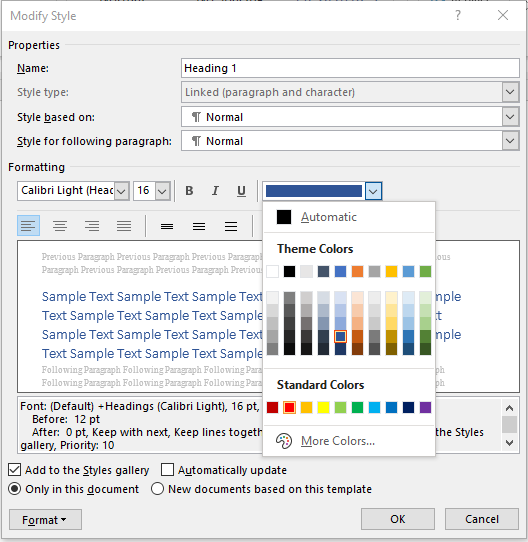Enable Automatically update checkbox
Viewport: 528px width, 542px height.
pyautogui.click(x=167, y=470)
